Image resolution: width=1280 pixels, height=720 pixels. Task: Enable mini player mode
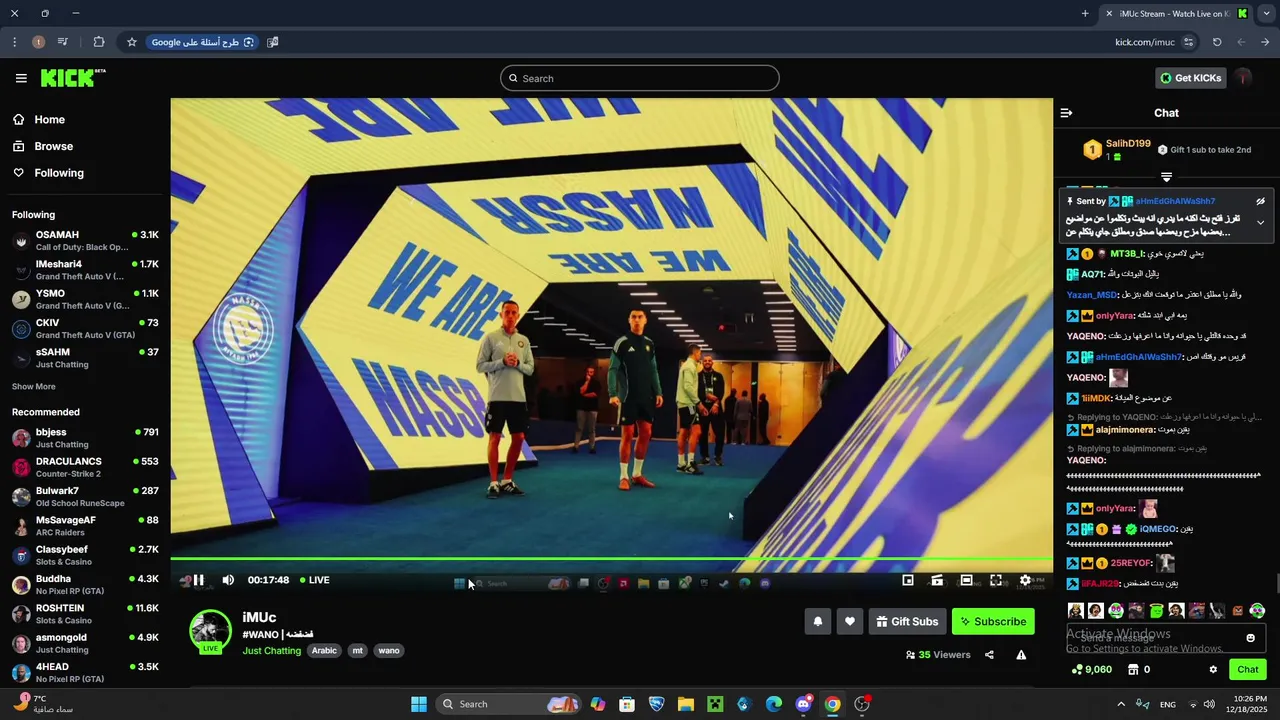(x=908, y=580)
